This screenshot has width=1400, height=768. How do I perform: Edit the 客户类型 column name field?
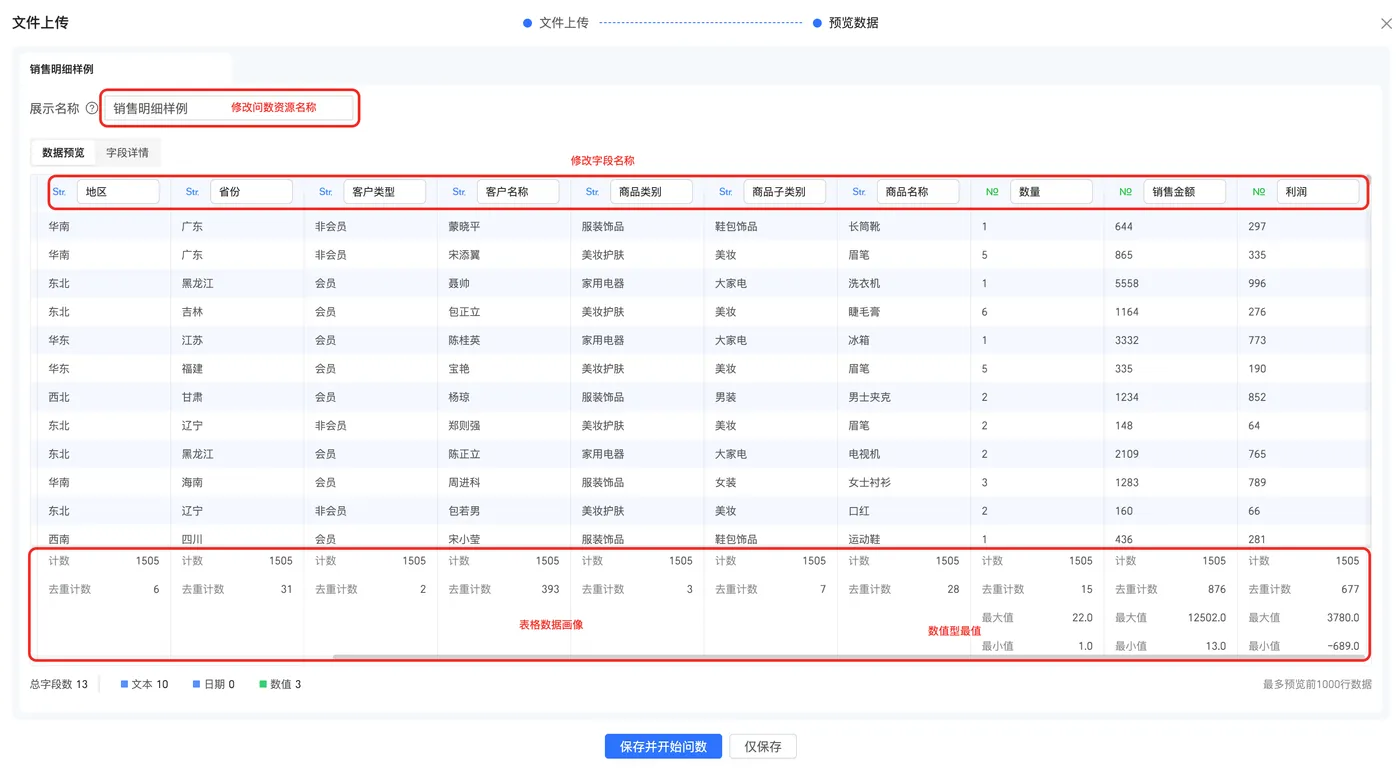click(x=385, y=192)
